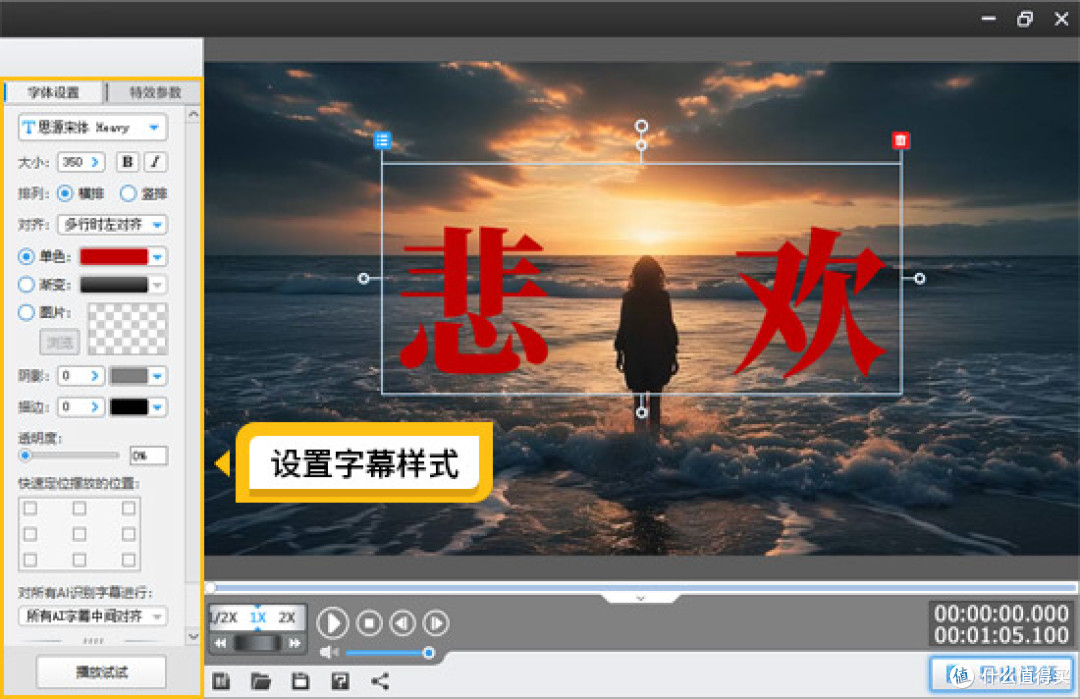Step forward one frame

(x=436, y=623)
